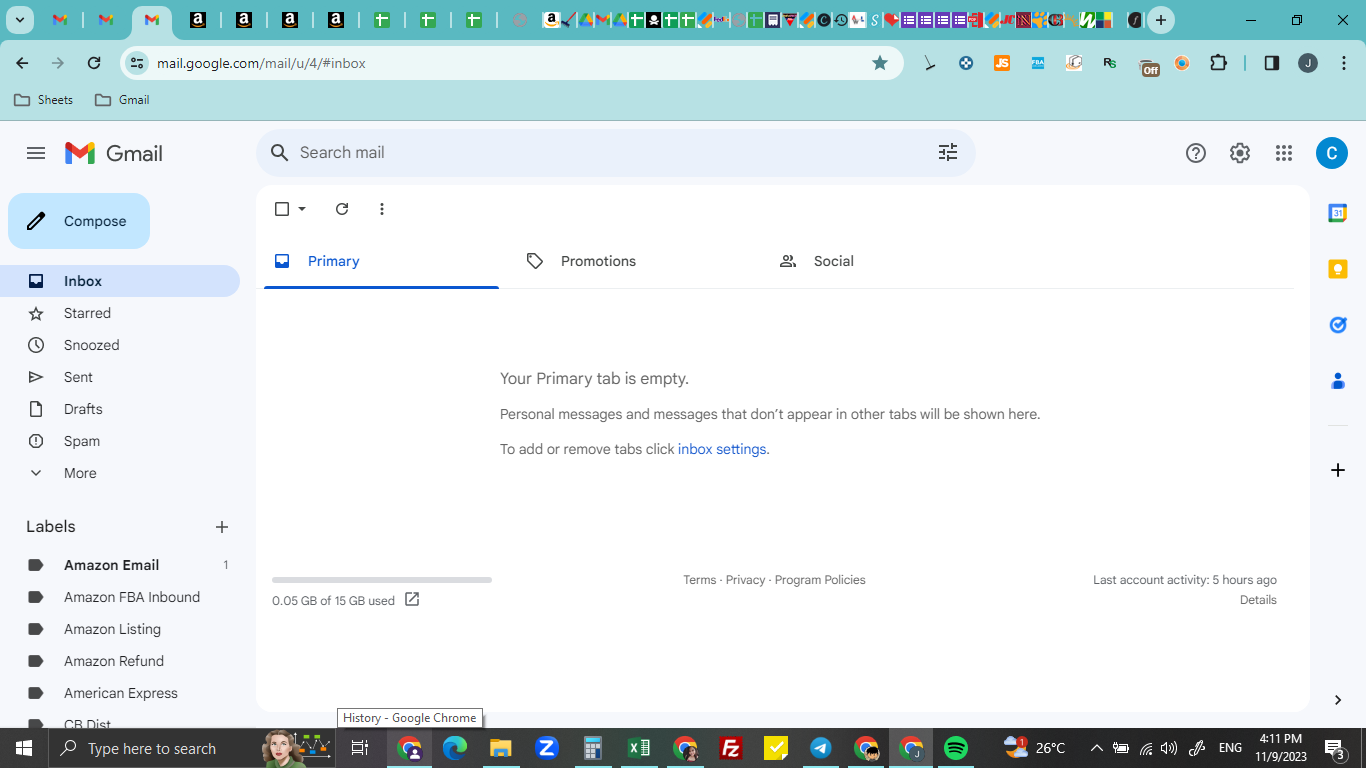Open Excel from the taskbar

pyautogui.click(x=639, y=748)
